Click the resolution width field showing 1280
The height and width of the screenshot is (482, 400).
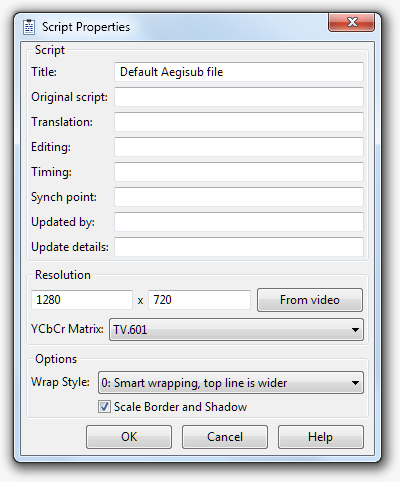click(82, 300)
